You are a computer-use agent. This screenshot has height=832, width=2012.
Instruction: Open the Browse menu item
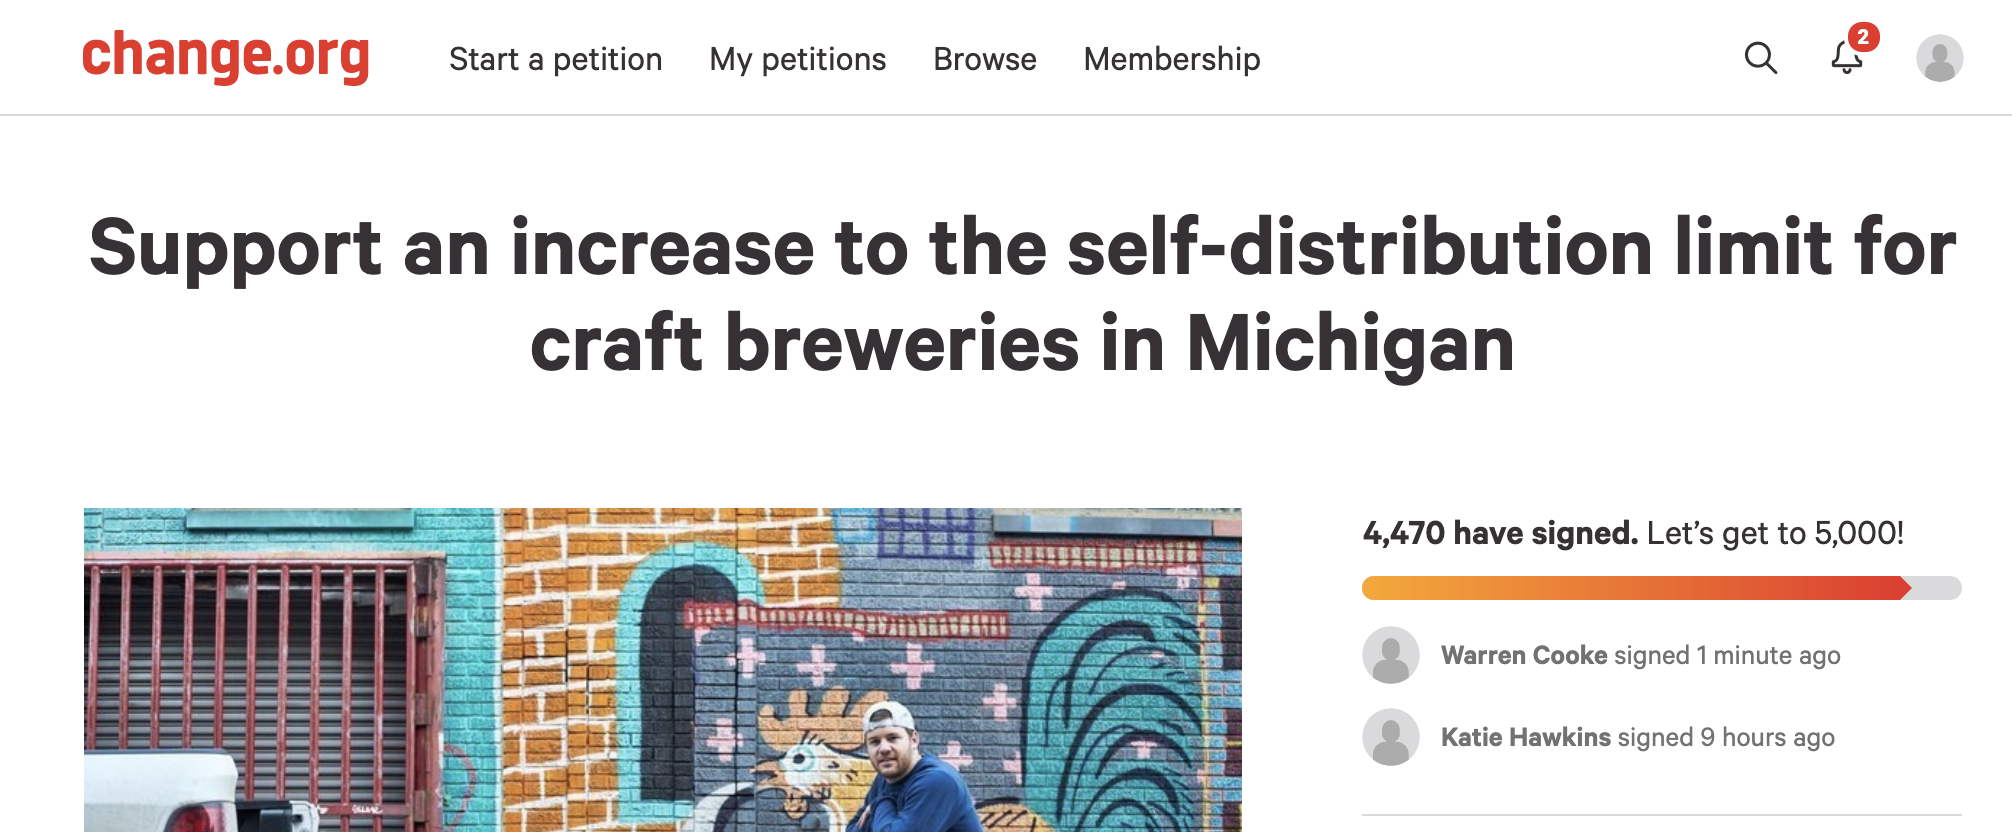pos(984,59)
